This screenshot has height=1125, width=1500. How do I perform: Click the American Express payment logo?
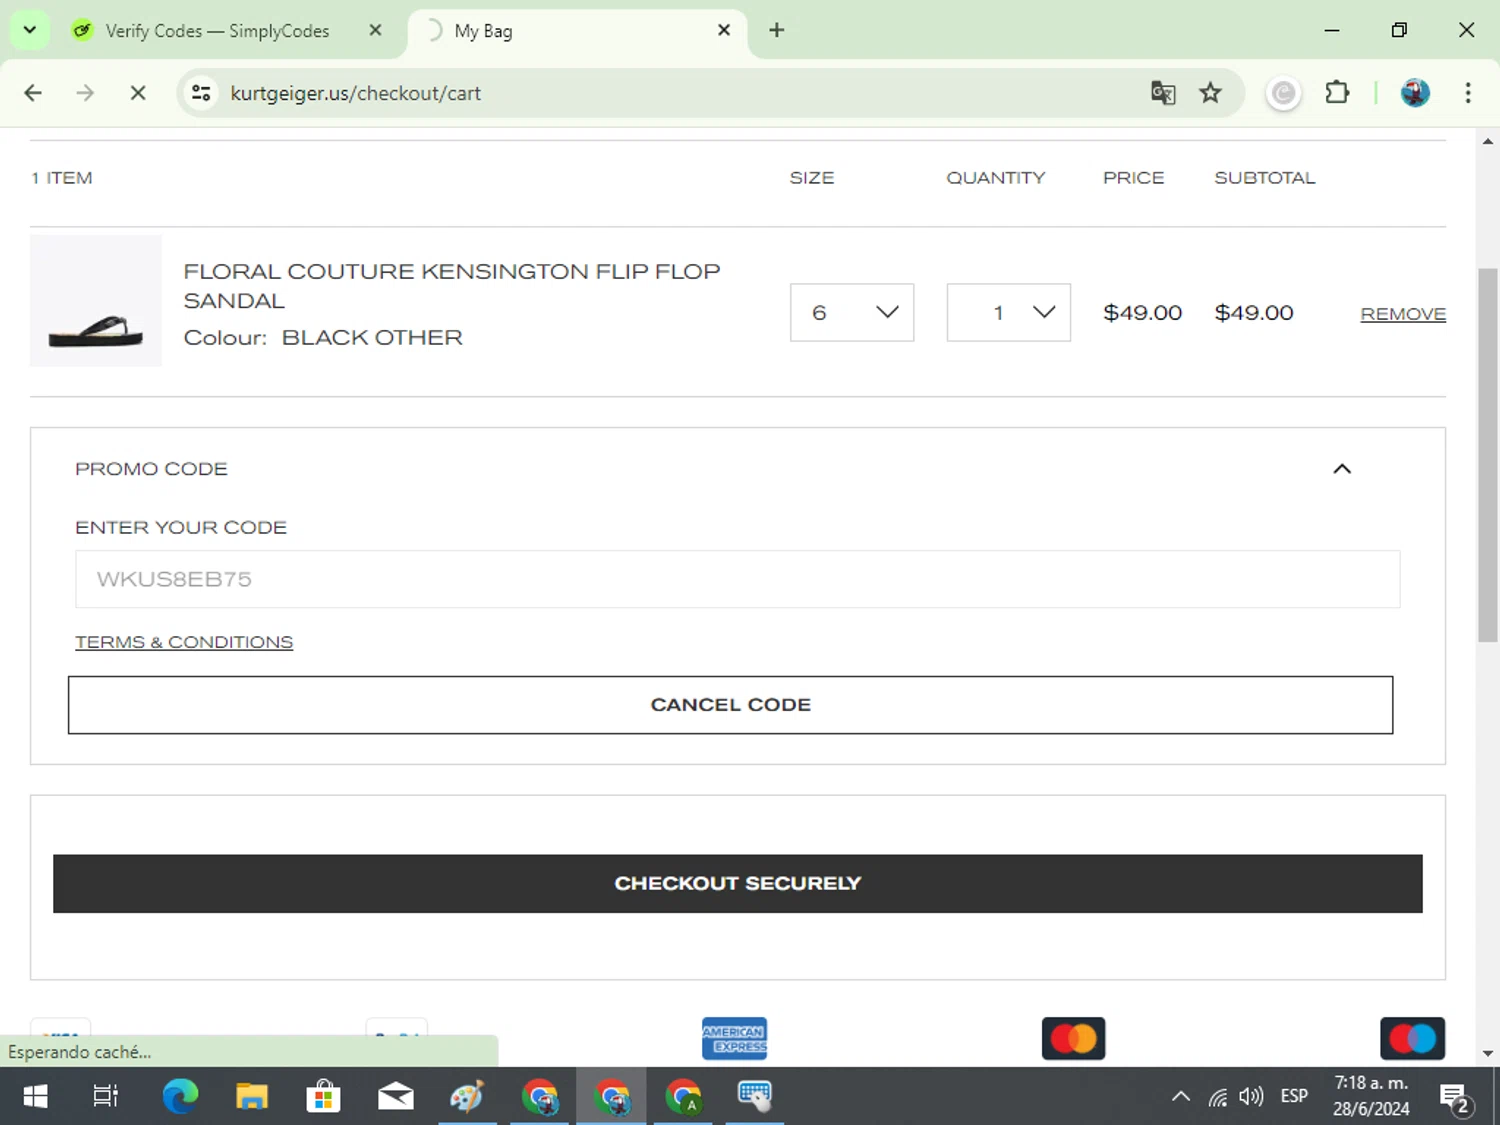734,1039
